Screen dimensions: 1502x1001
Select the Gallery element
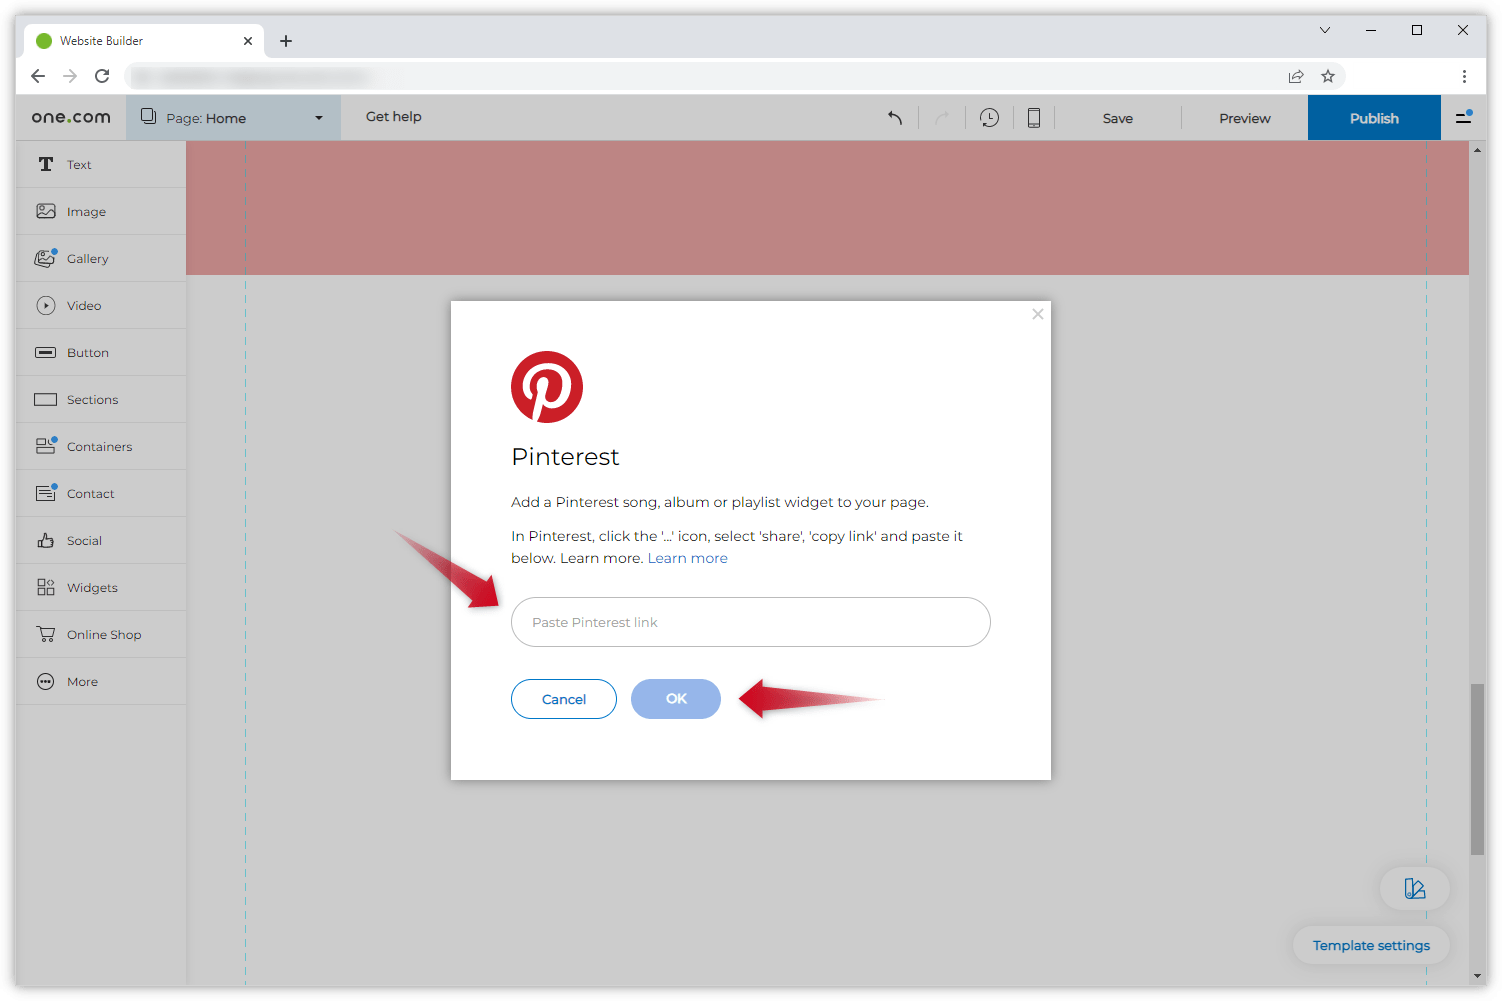coord(88,258)
